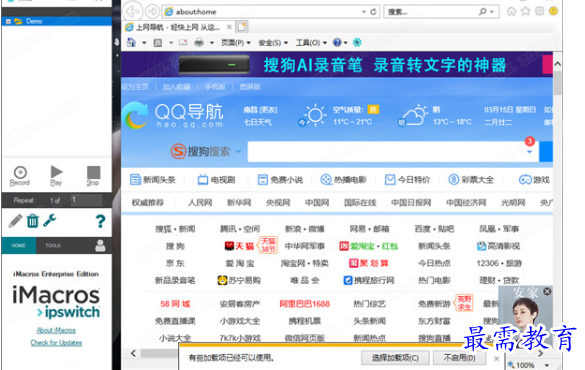Click the print icon
The width and height of the screenshot is (585, 370).
click(x=199, y=43)
